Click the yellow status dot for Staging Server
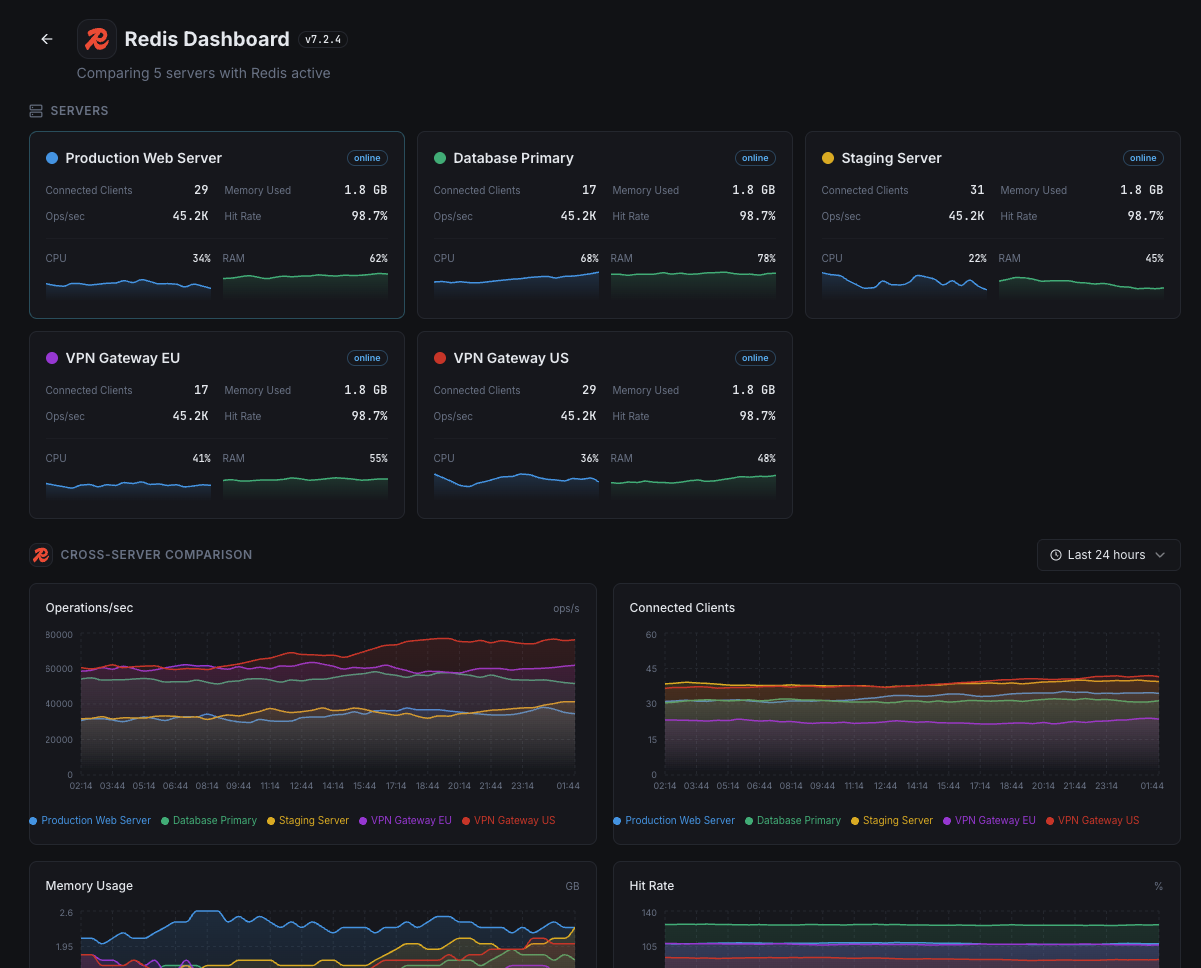This screenshot has width=1201, height=968. [x=829, y=157]
